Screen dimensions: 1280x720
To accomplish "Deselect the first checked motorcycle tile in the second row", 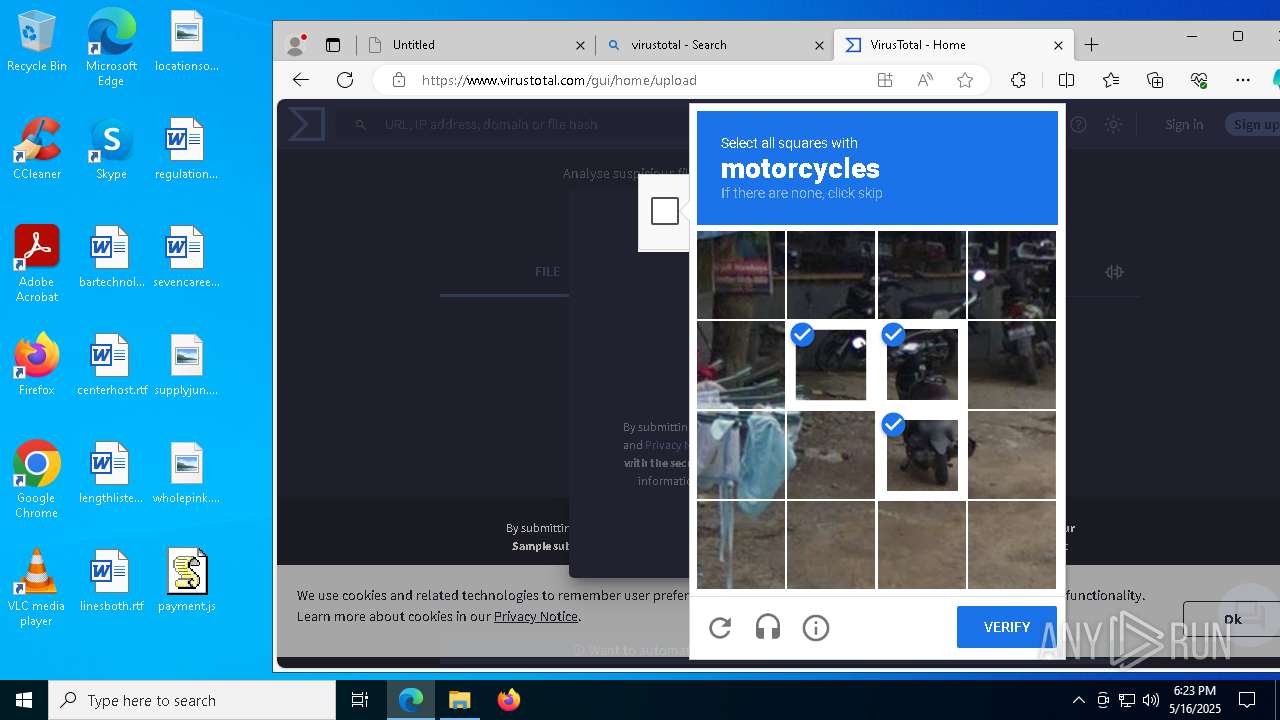I will coord(831,365).
